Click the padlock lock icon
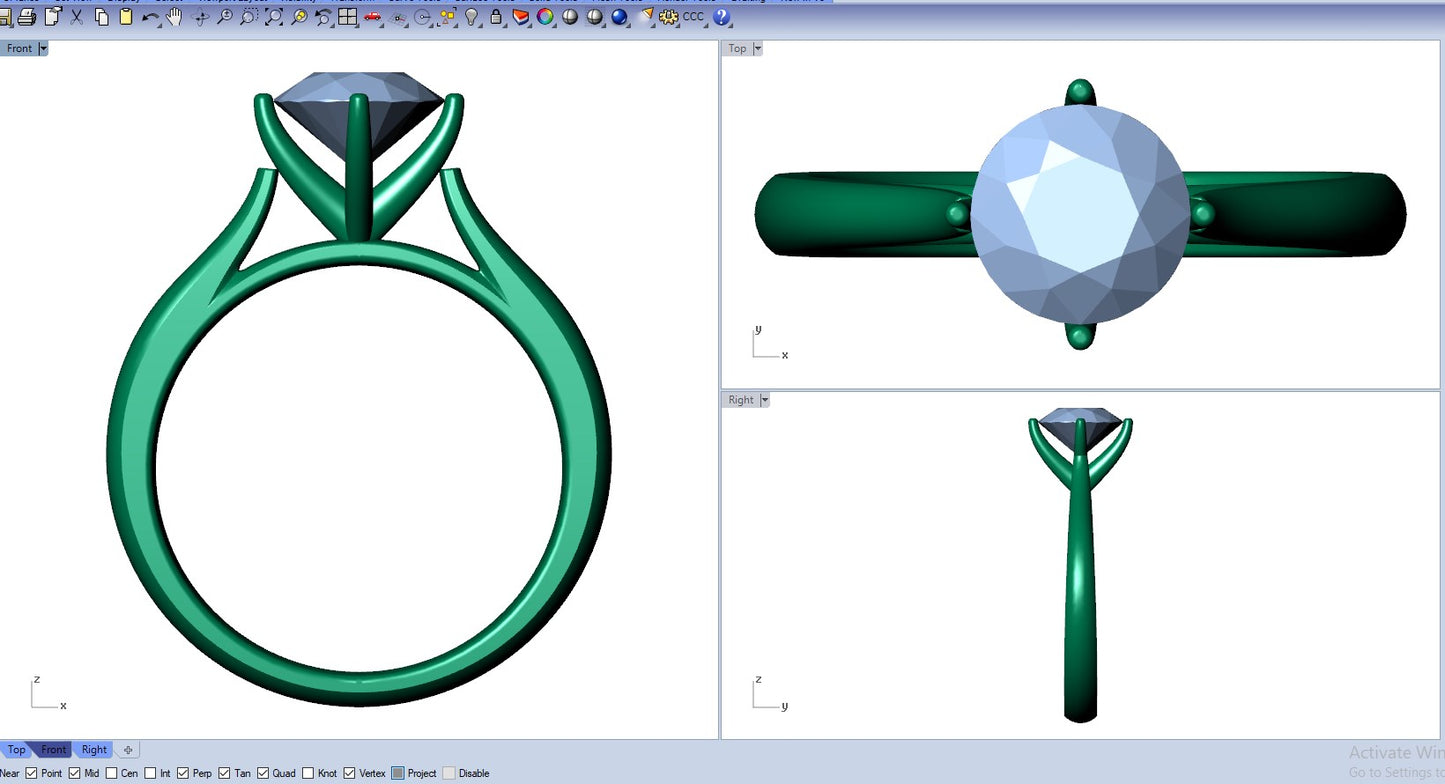The image size is (1445, 784). (496, 16)
